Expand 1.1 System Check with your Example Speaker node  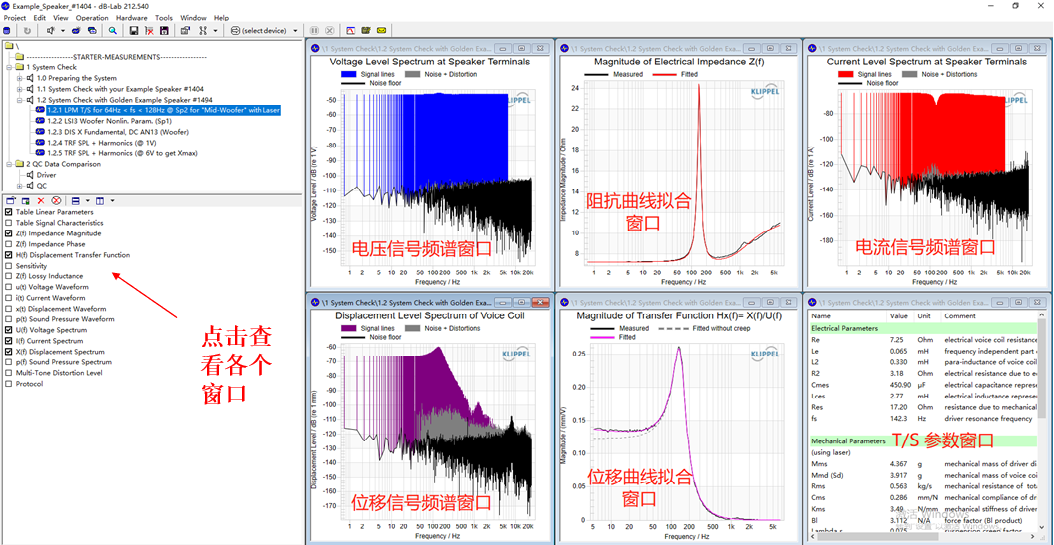pyautogui.click(x=19, y=89)
